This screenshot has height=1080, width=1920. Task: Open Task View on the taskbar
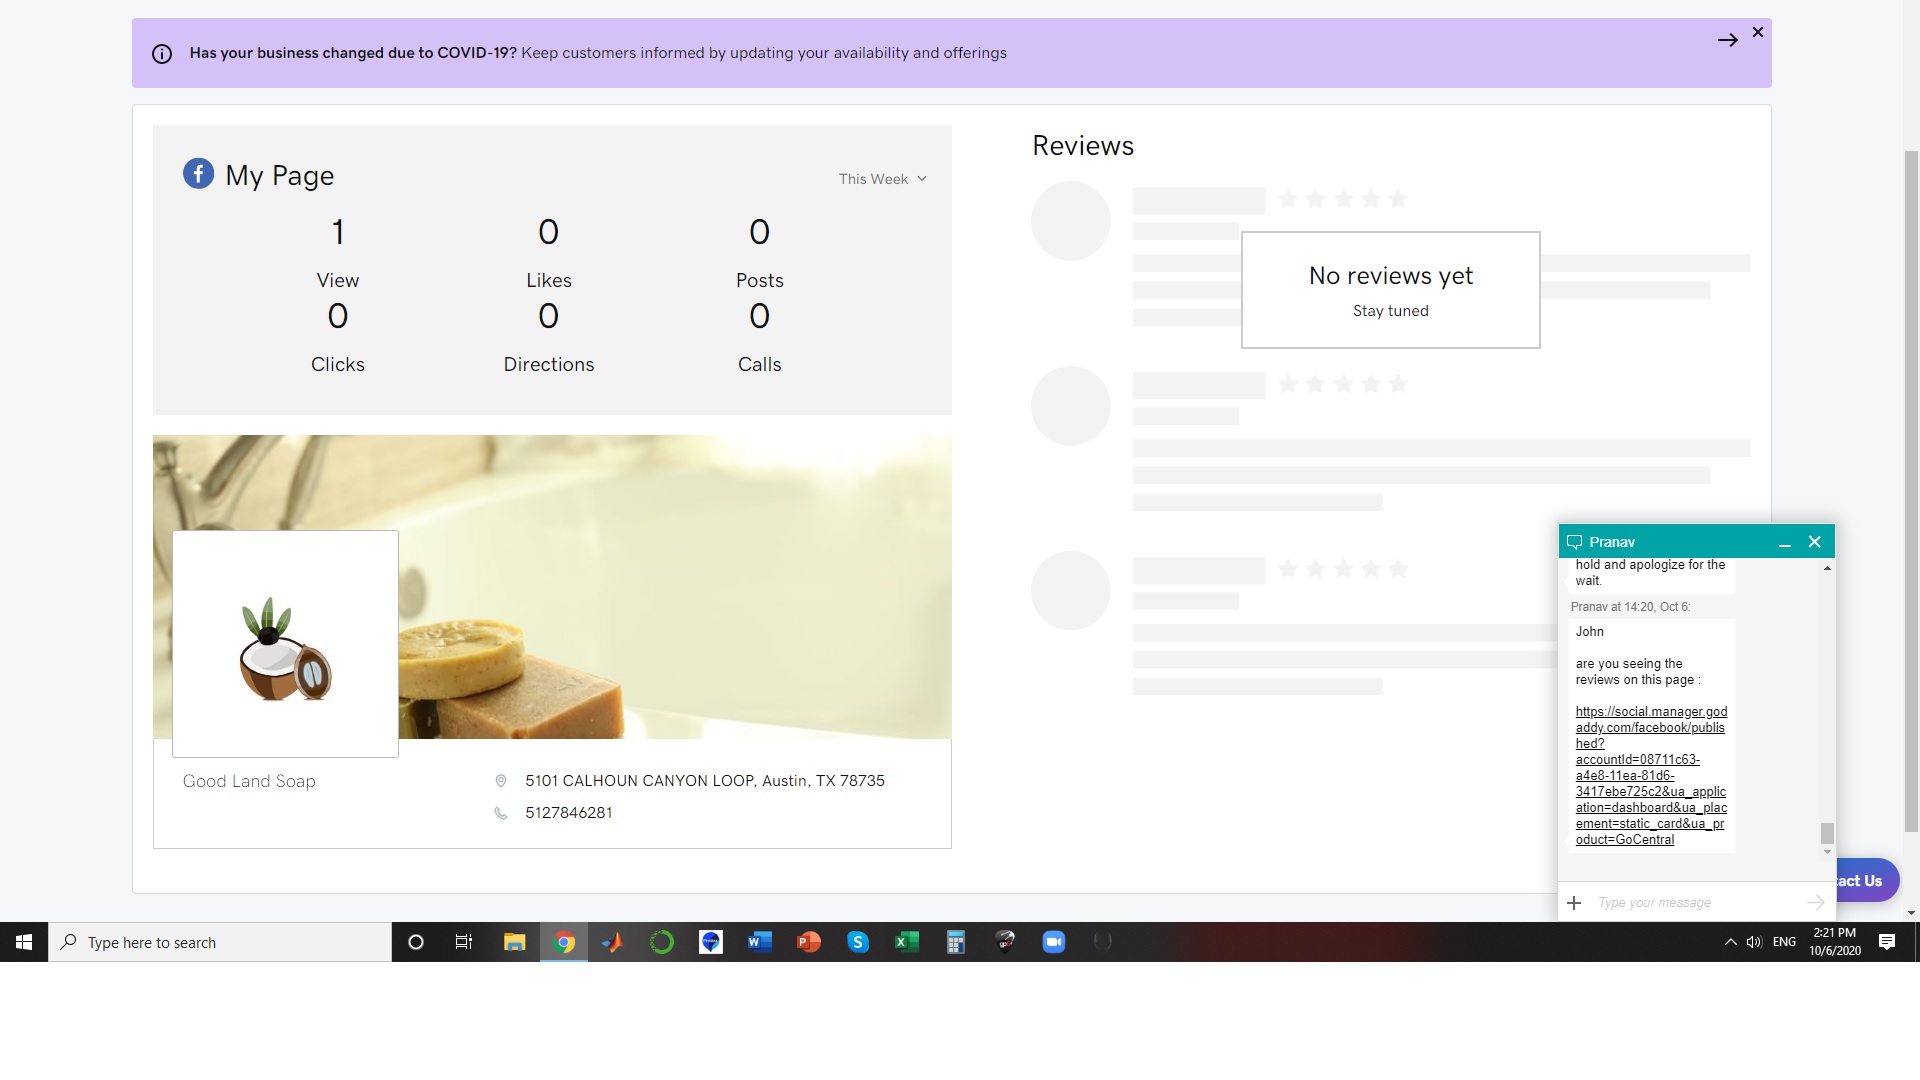coord(464,942)
